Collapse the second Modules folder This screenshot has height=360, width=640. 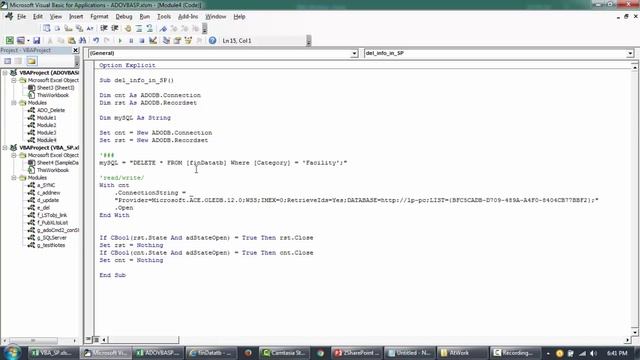pos(13,178)
